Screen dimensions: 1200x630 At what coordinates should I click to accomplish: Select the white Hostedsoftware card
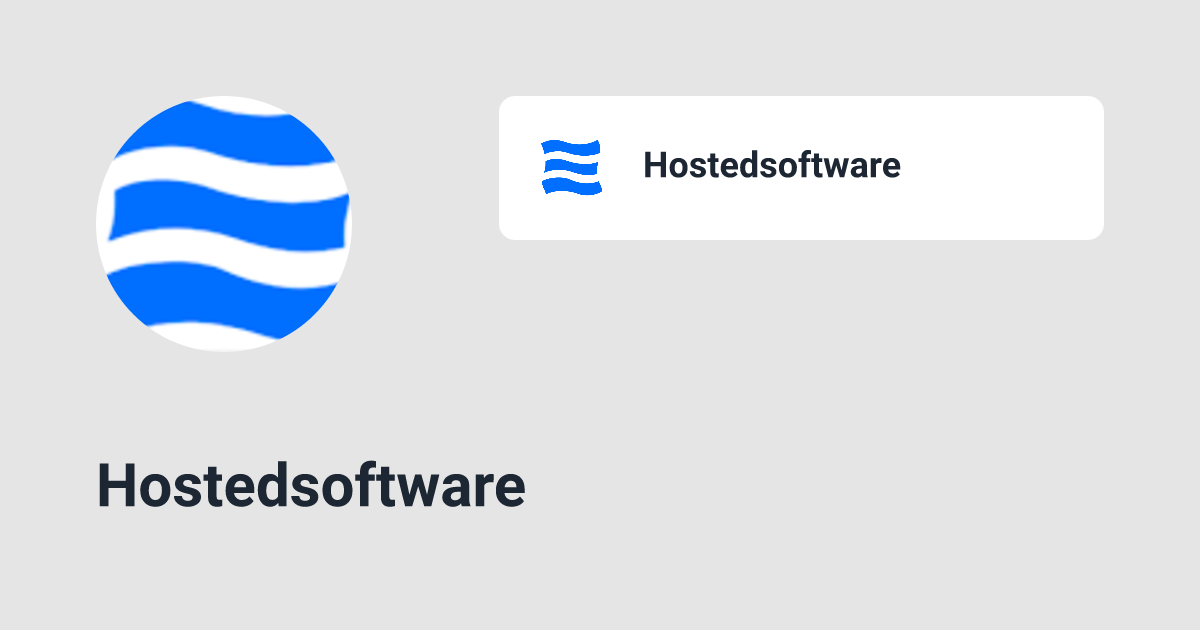pyautogui.click(x=800, y=167)
